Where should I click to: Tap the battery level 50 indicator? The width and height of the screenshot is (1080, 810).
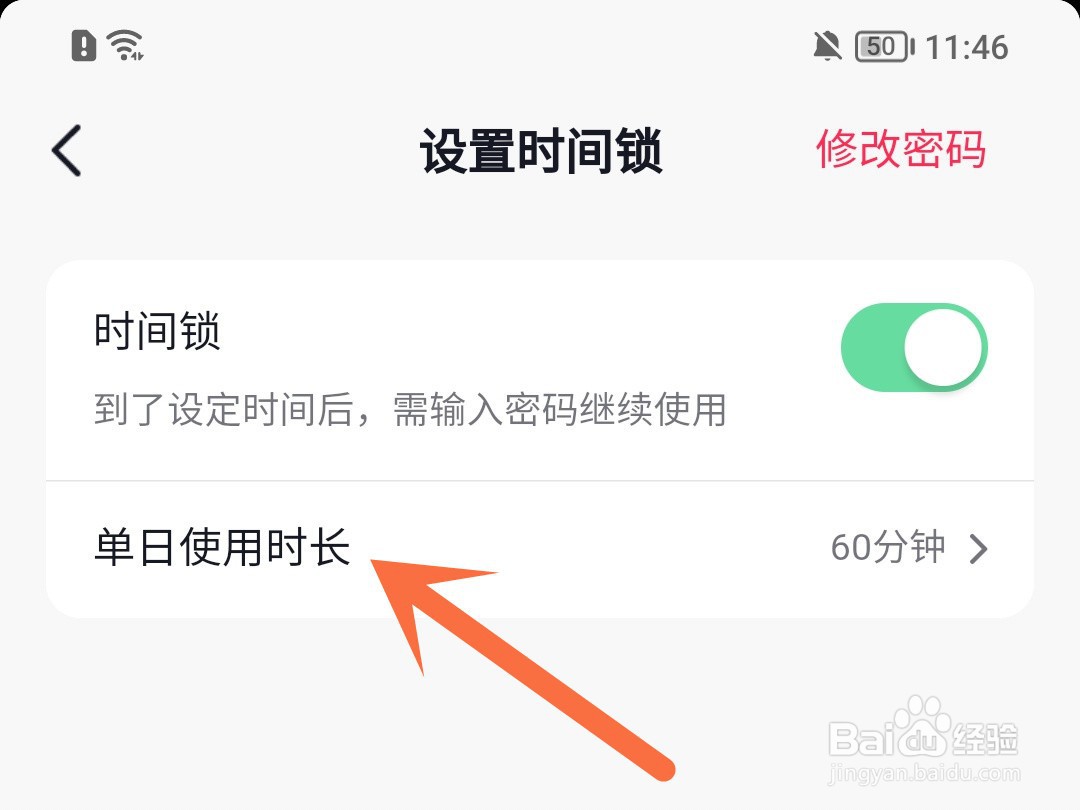point(884,47)
